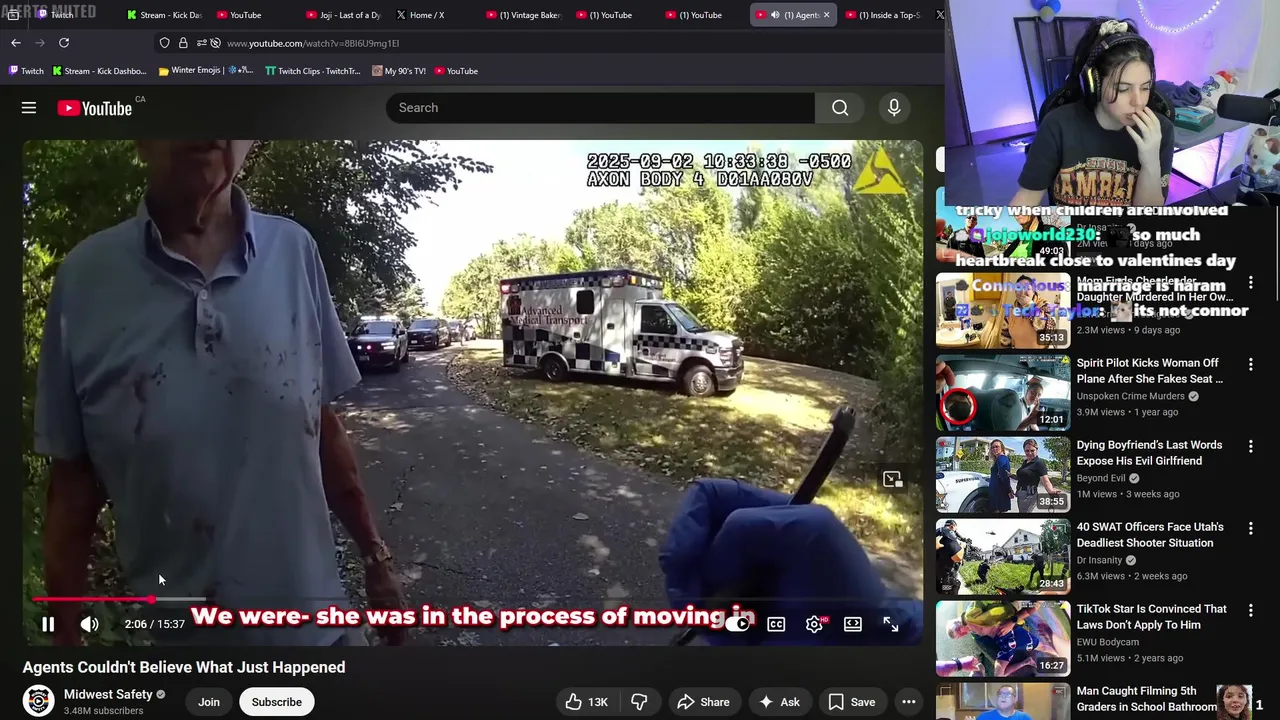Image resolution: width=1280 pixels, height=720 pixels.
Task: Open the YouTube hamburger guide menu
Action: tap(29, 108)
